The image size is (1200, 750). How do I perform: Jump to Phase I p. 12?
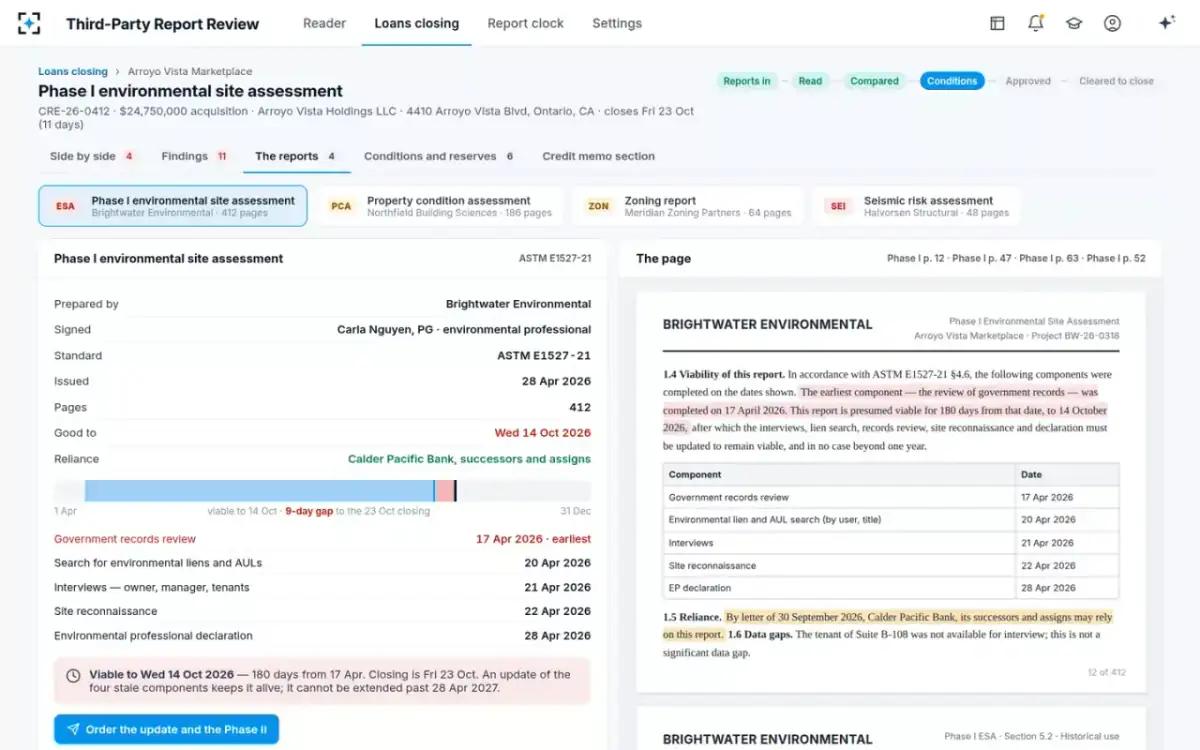click(916, 258)
